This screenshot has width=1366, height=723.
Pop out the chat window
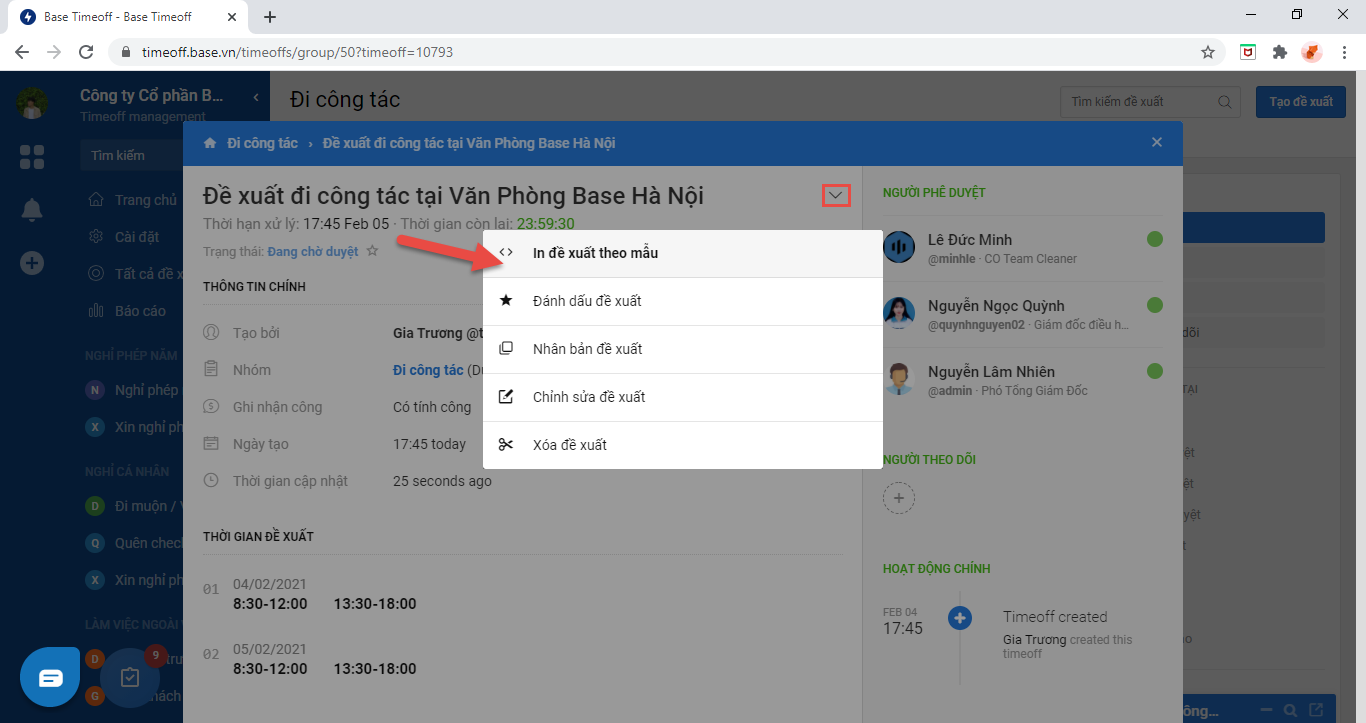(1315, 710)
